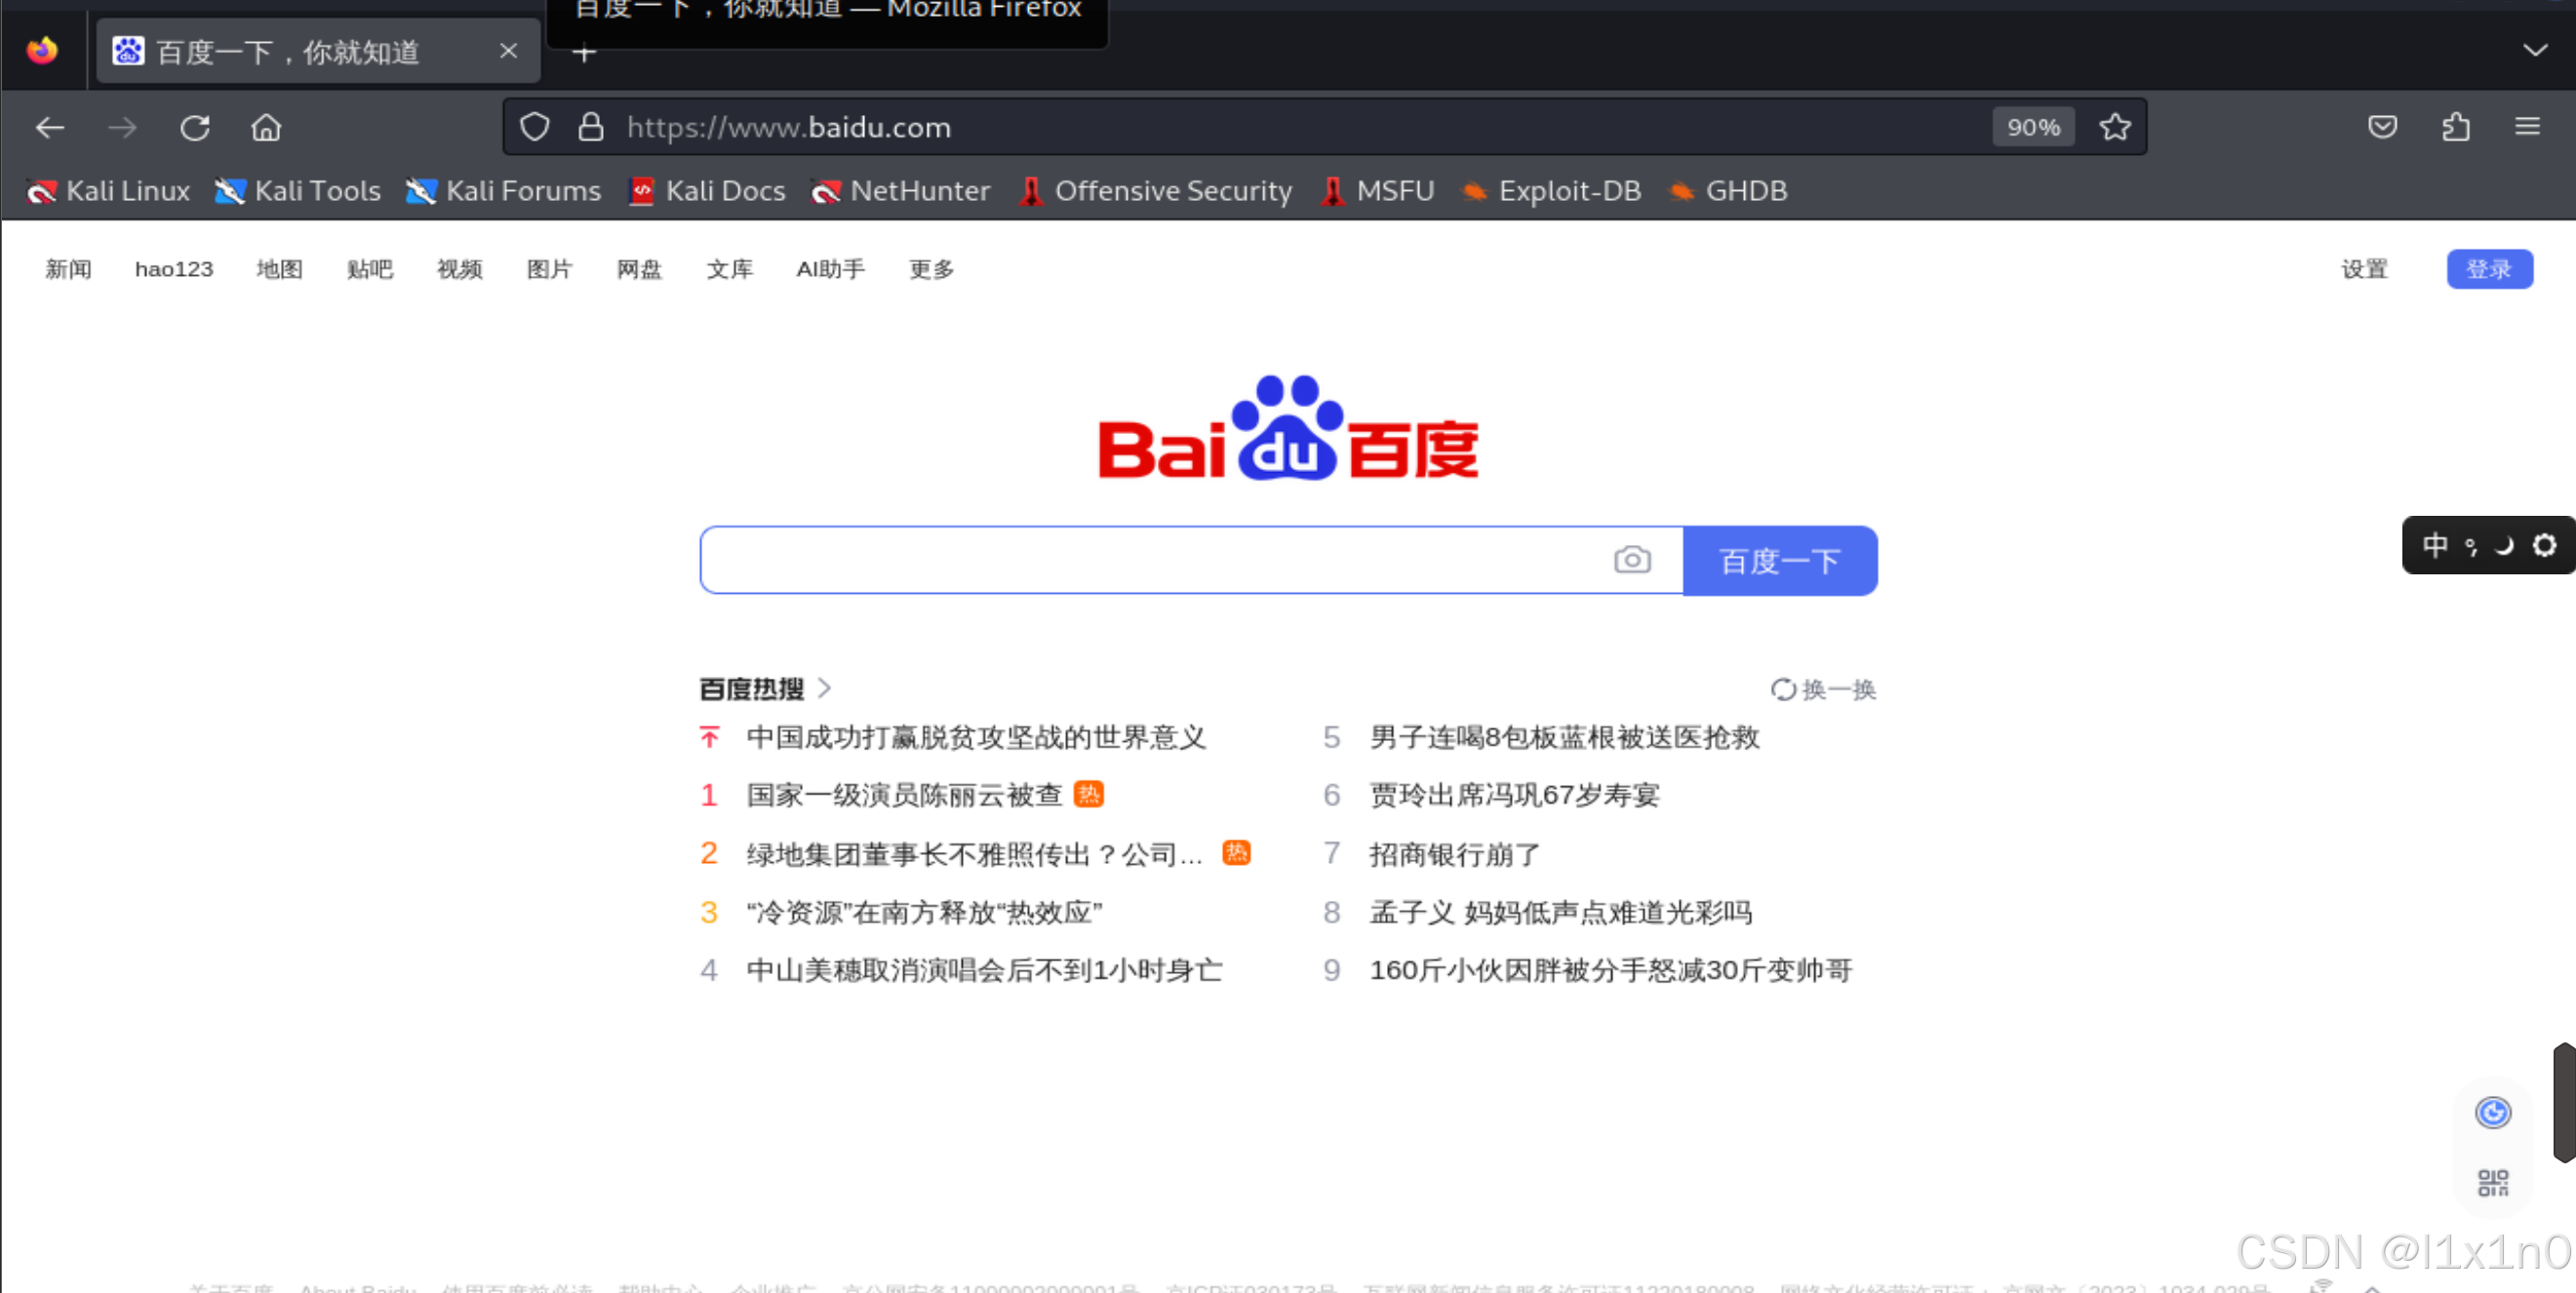This screenshot has width=2576, height=1293.
Task: Open the Firefox View icon
Action: [42, 50]
